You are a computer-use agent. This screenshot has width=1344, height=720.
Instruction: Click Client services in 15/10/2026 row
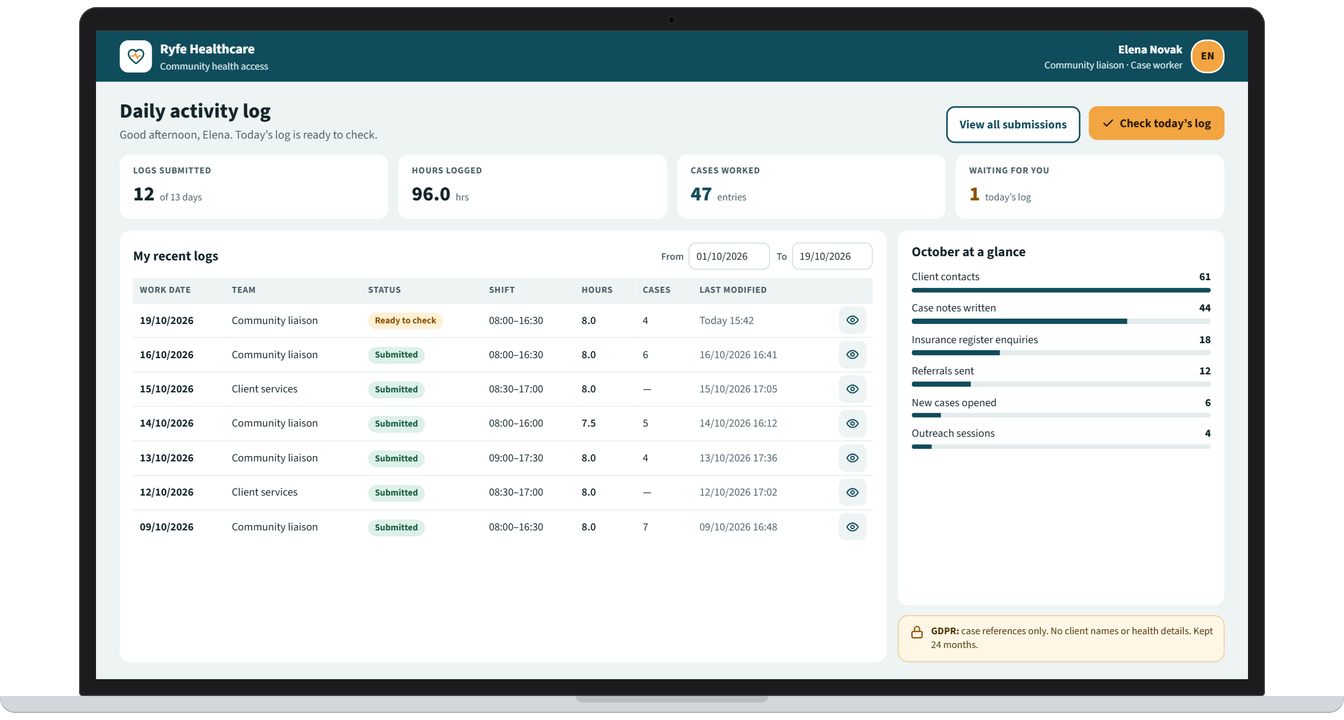point(264,389)
